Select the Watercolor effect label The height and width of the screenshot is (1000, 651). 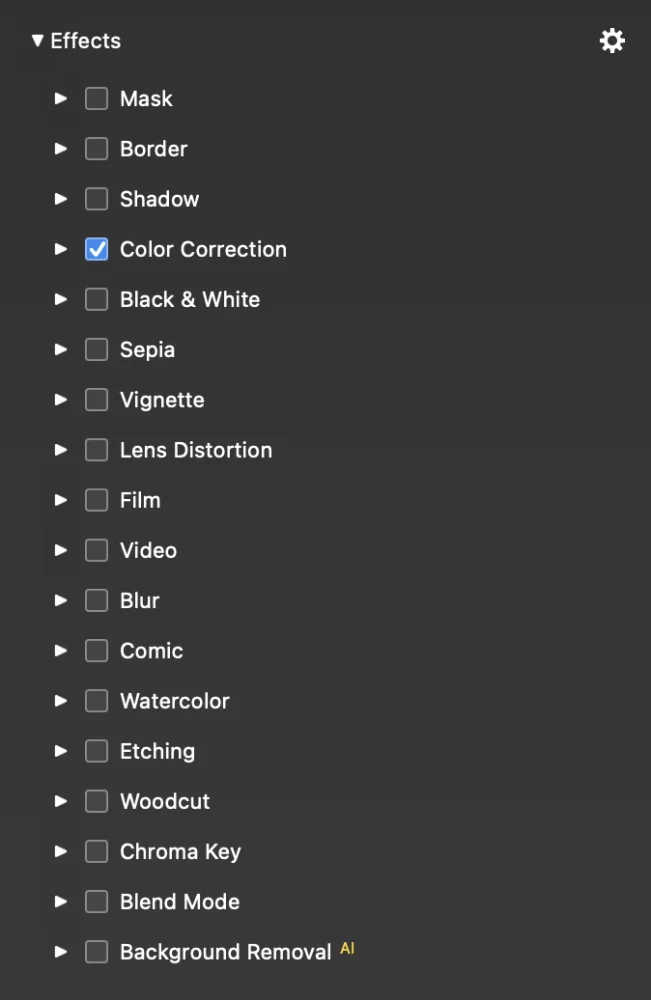tap(175, 701)
